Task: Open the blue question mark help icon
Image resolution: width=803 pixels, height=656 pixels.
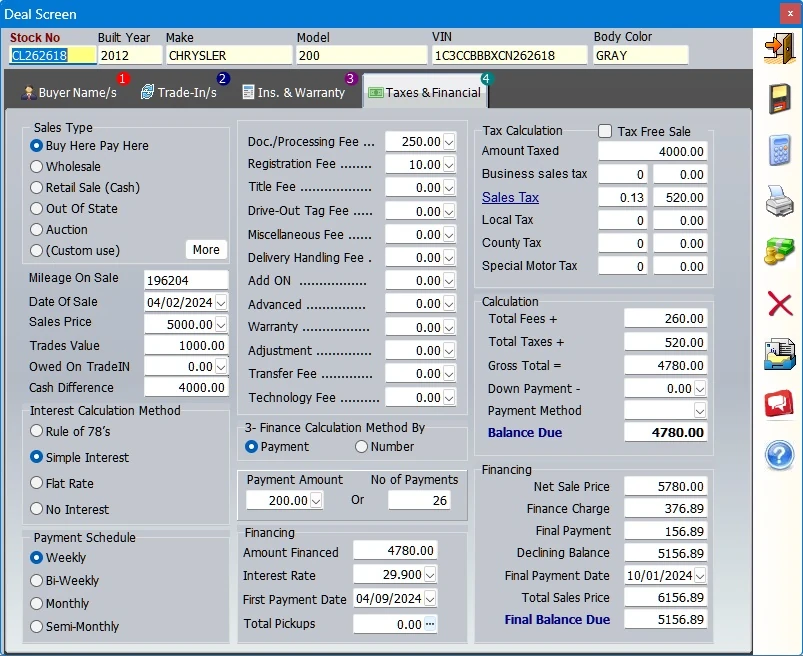Action: (779, 455)
